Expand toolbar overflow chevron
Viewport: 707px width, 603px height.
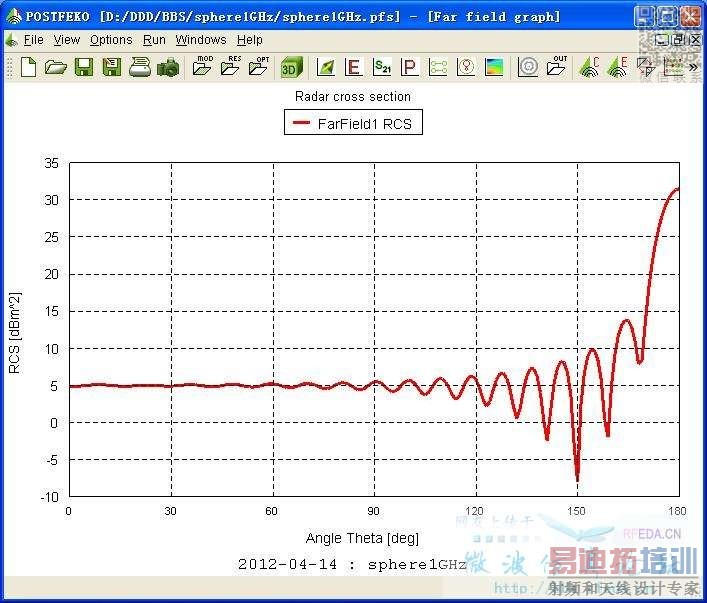pos(693,68)
